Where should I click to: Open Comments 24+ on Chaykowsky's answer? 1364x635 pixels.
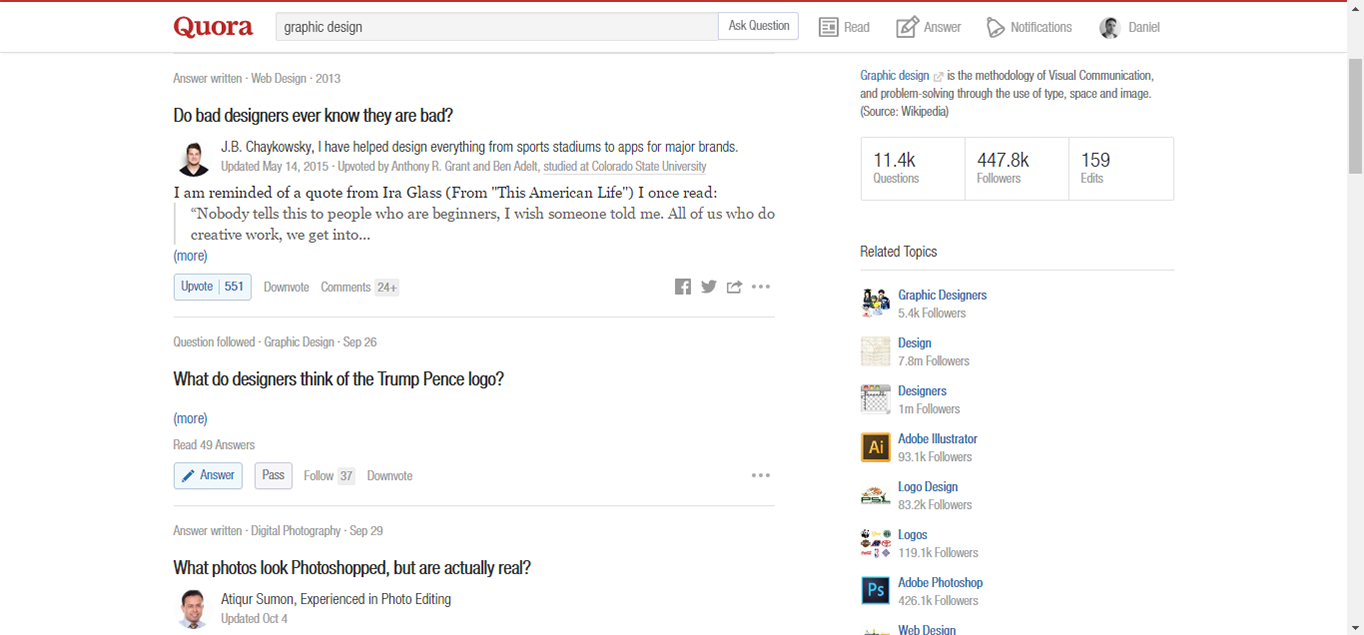click(x=360, y=287)
